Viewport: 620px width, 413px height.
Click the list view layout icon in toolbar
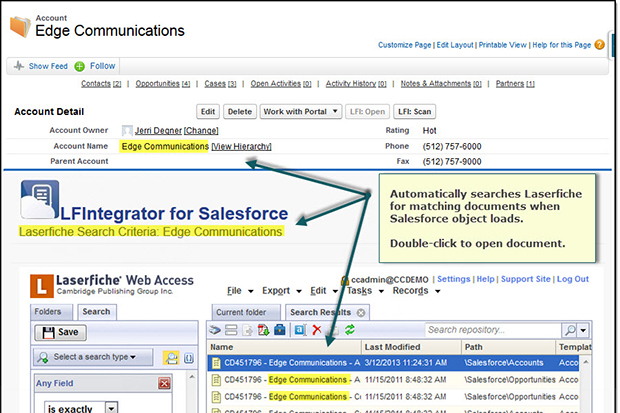pyautogui.click(x=231, y=330)
